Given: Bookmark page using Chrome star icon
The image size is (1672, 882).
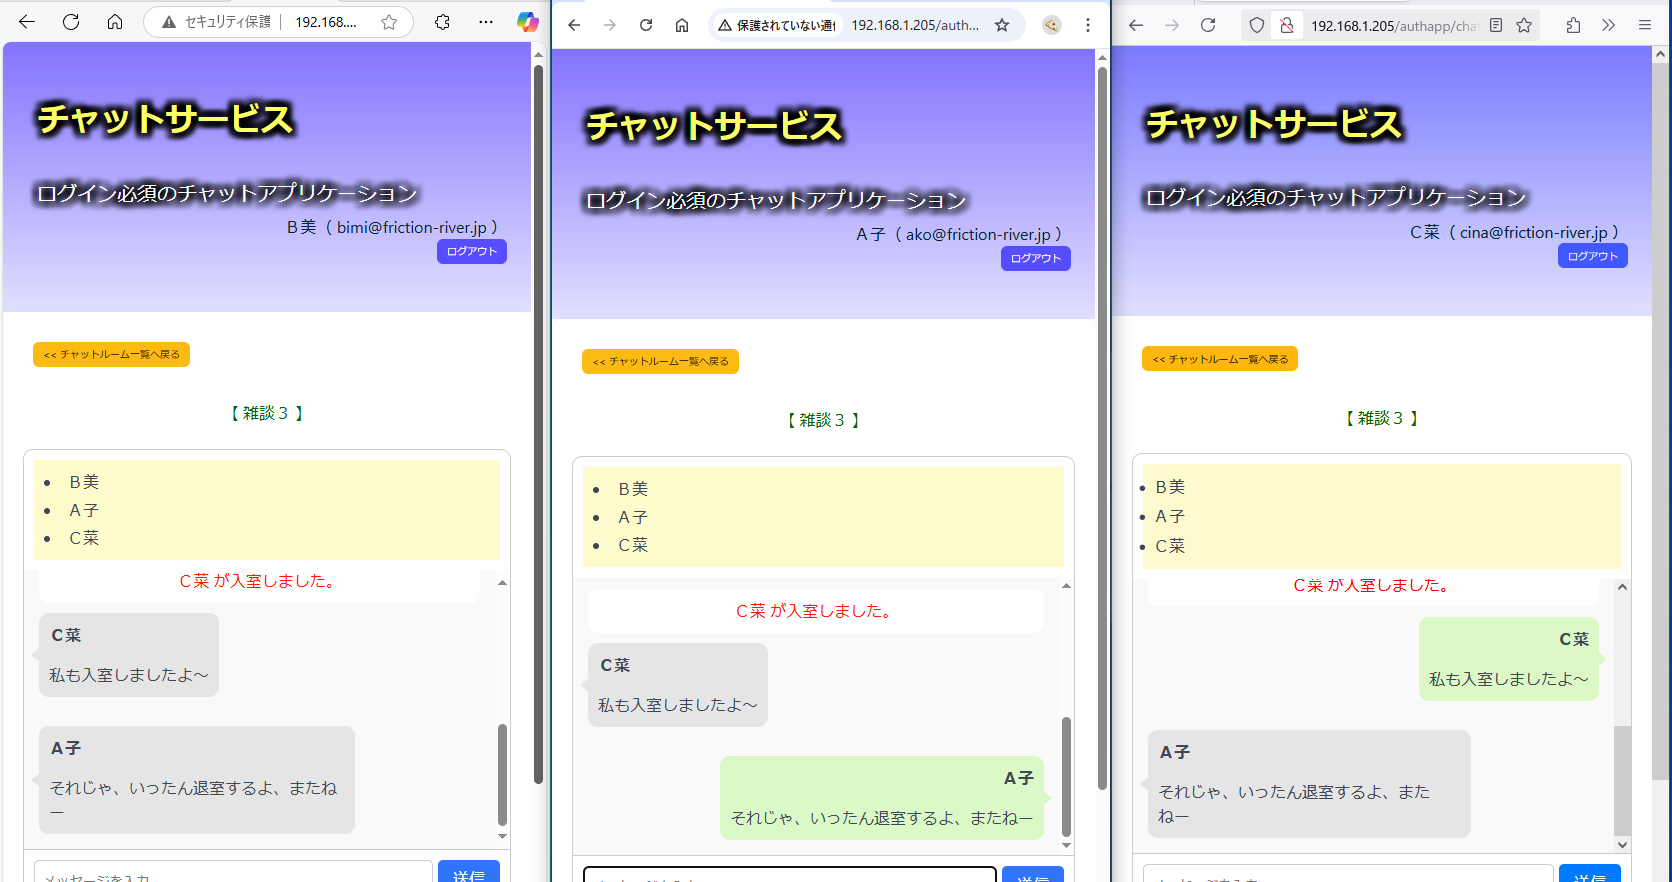Looking at the screenshot, I should [x=1002, y=25].
